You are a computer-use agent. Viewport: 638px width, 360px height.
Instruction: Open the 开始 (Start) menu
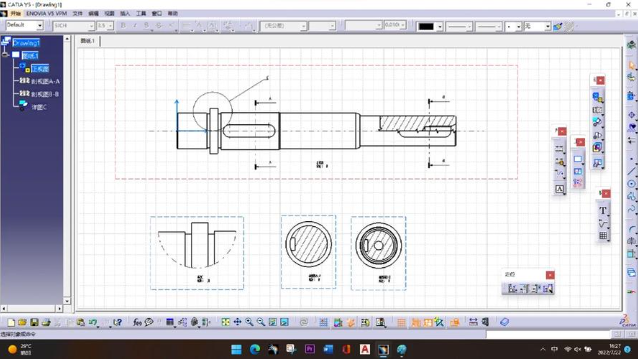pos(15,13)
